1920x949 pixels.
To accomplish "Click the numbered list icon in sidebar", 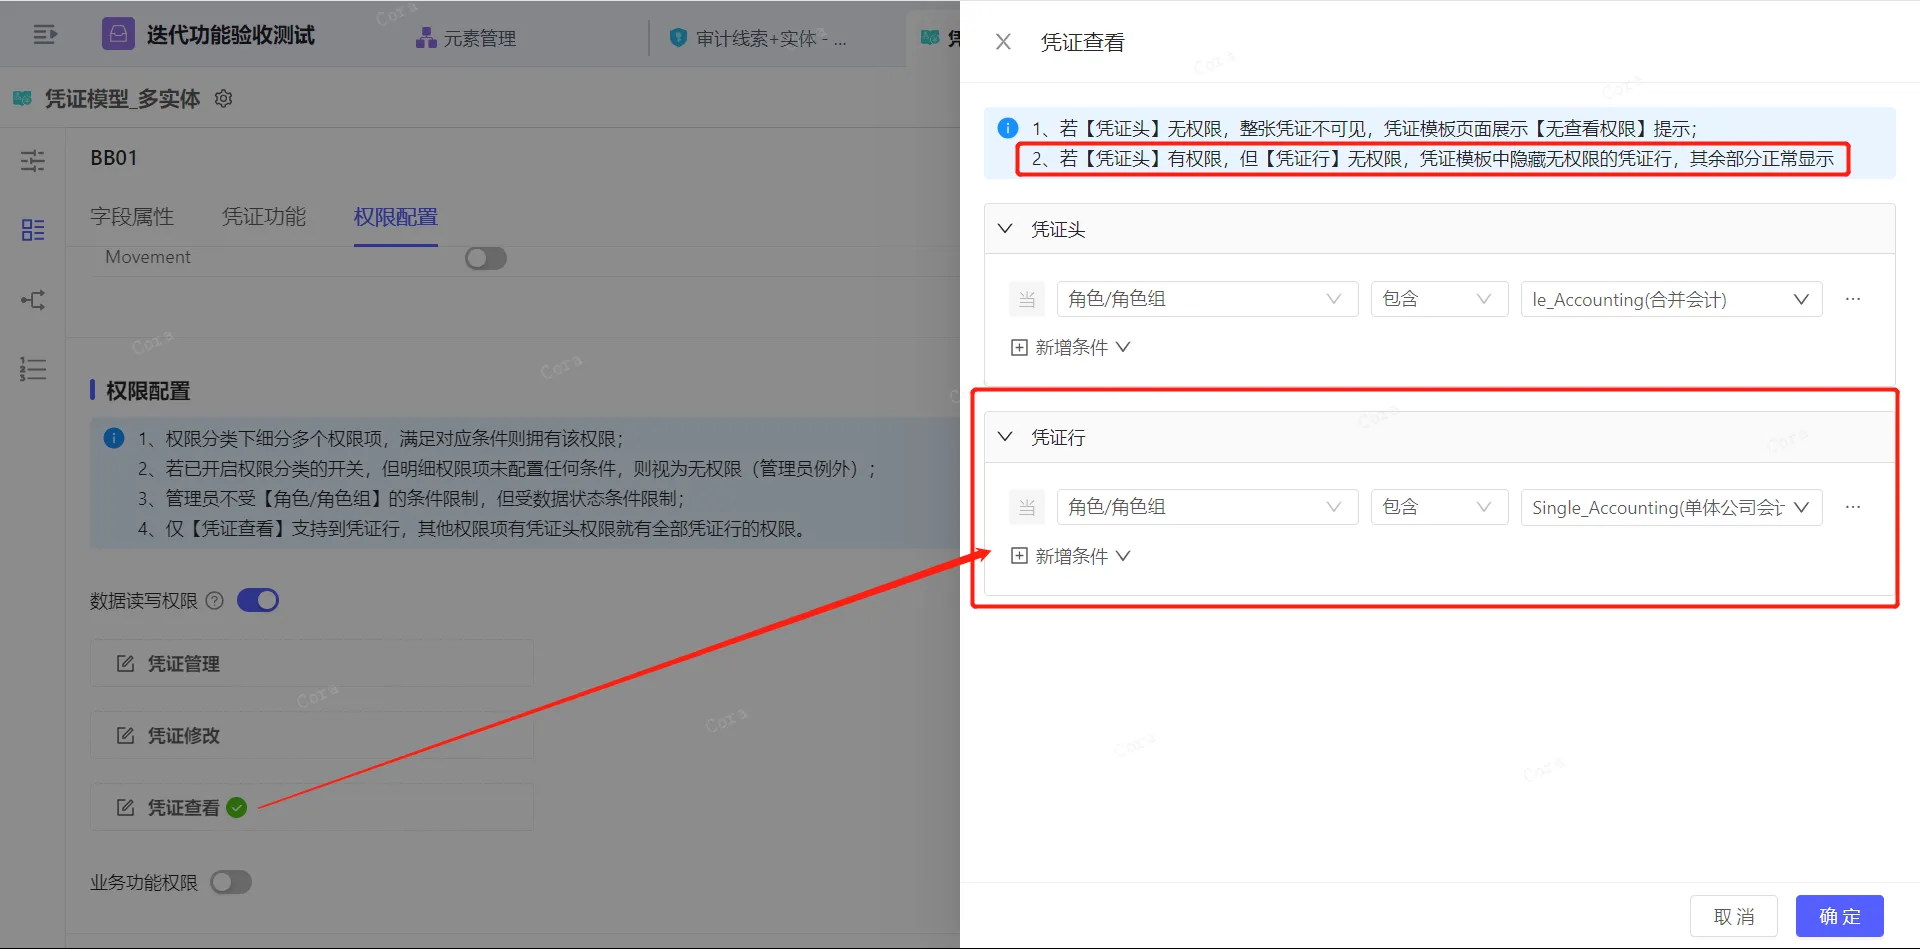I will [x=33, y=369].
